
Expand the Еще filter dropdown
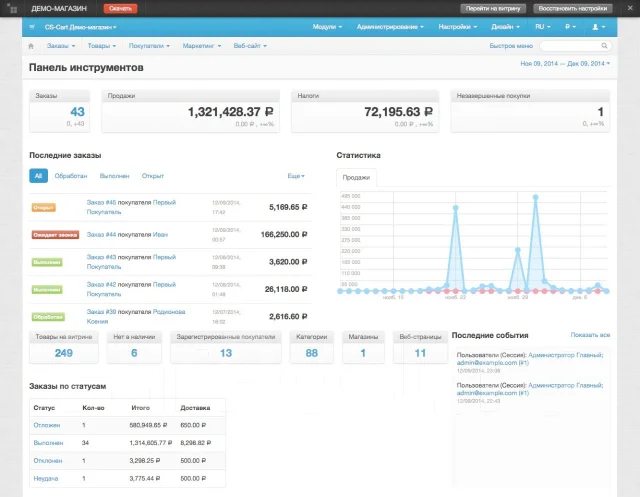[296, 176]
